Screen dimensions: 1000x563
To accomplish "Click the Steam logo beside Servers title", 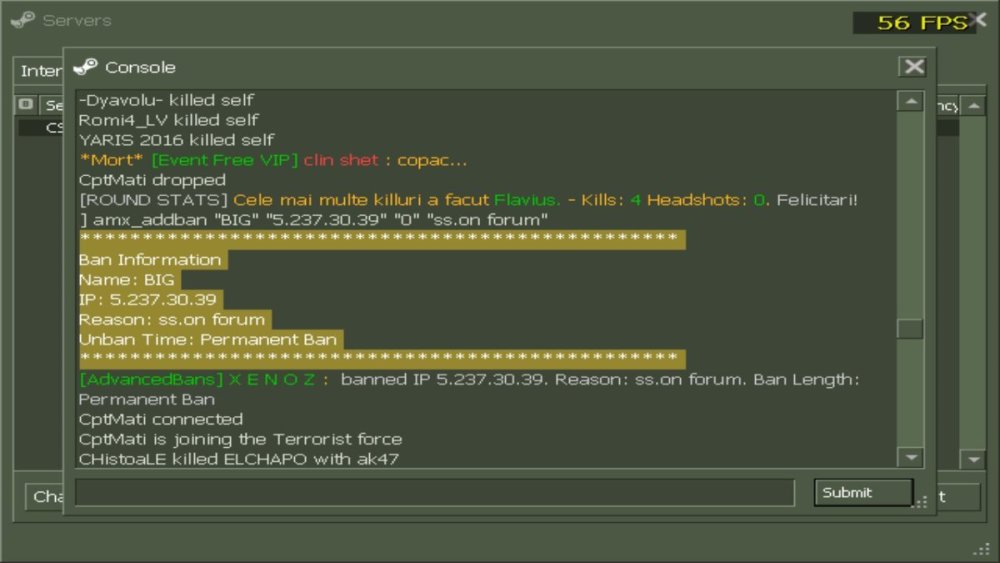I will [x=23, y=20].
